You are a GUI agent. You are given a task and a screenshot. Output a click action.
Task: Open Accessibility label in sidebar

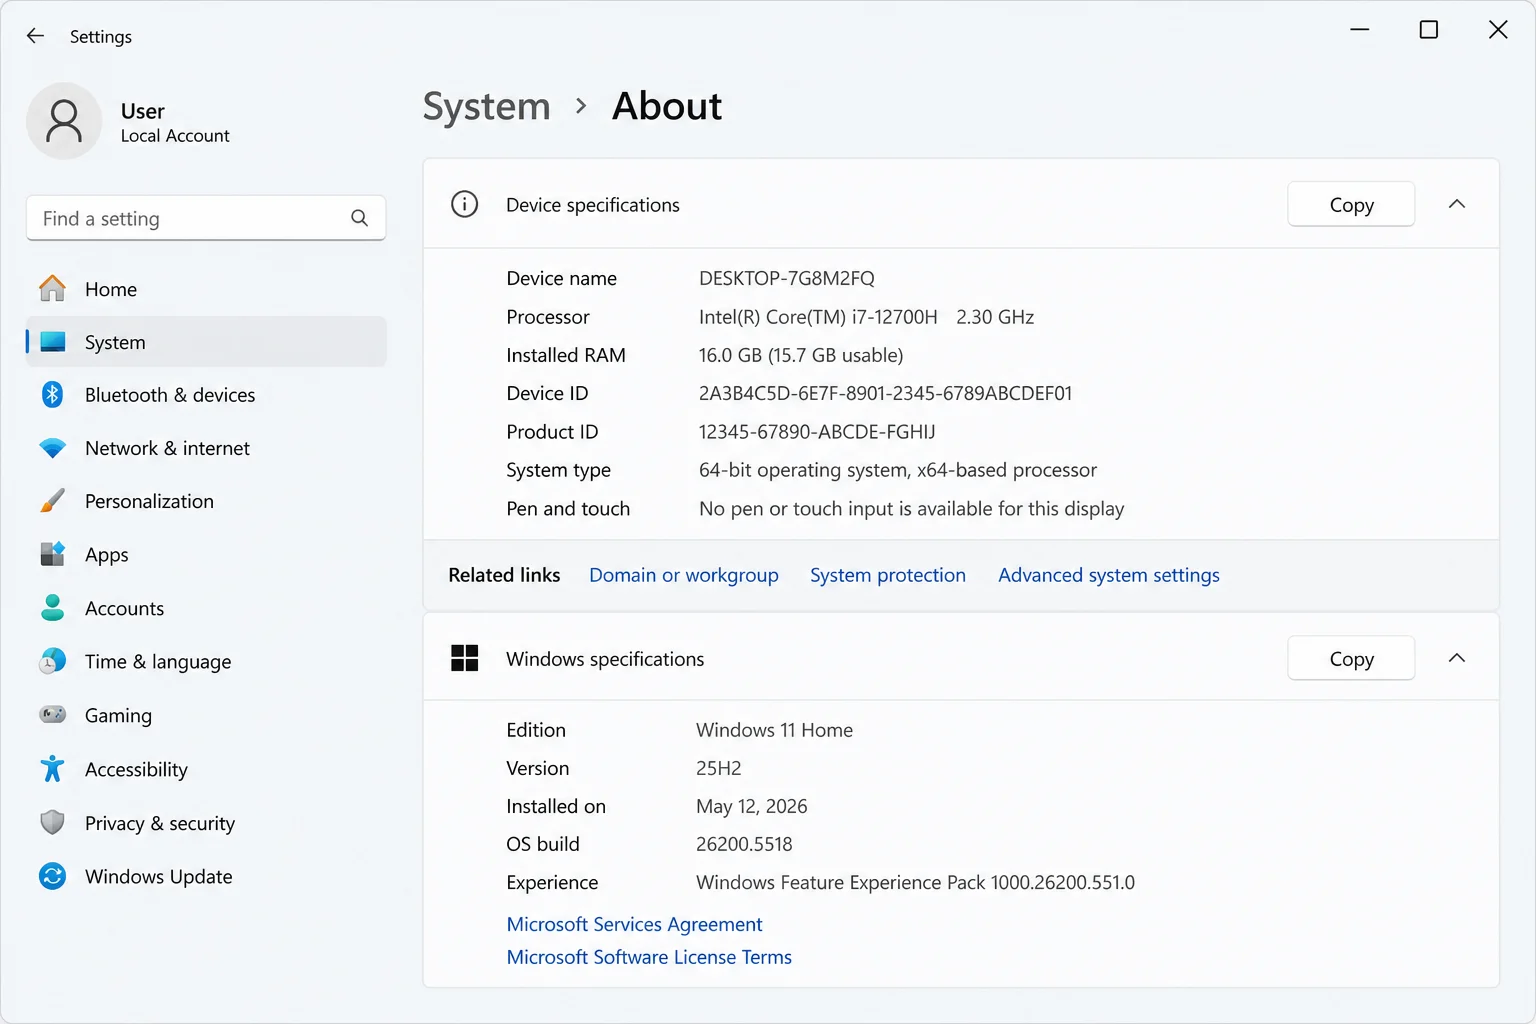(136, 769)
